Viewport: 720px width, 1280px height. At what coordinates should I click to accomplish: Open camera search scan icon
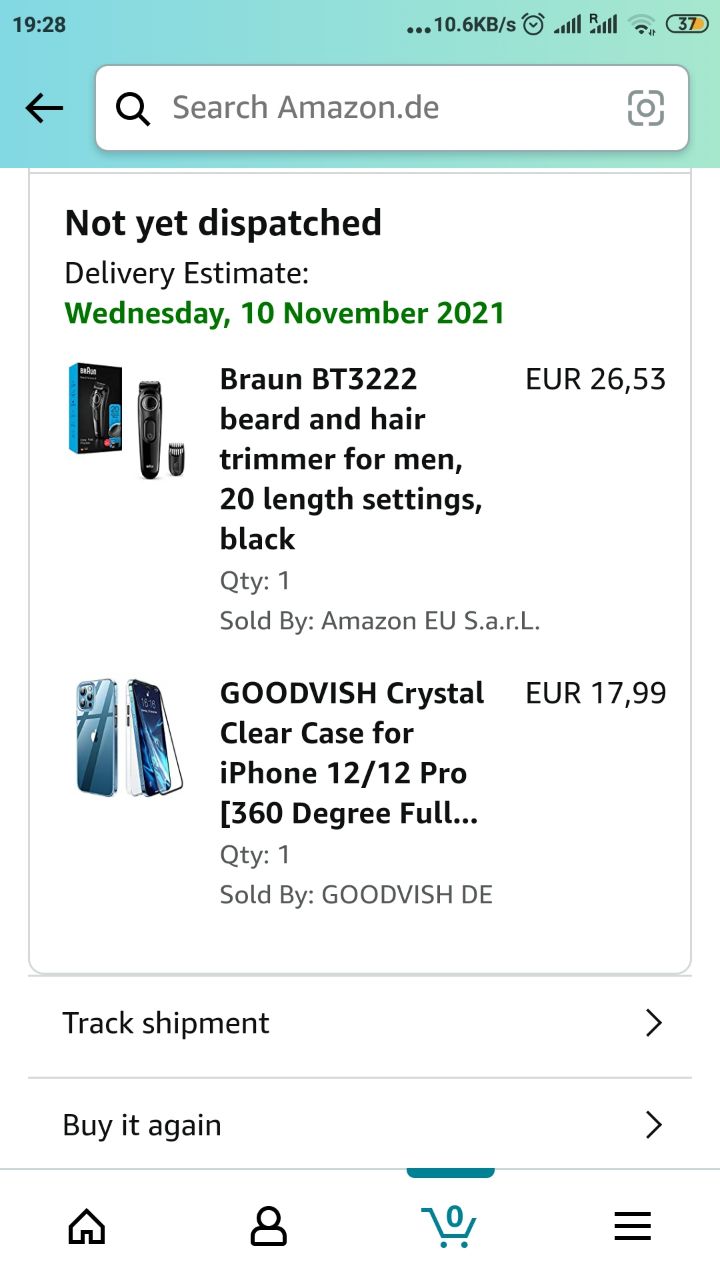(645, 108)
